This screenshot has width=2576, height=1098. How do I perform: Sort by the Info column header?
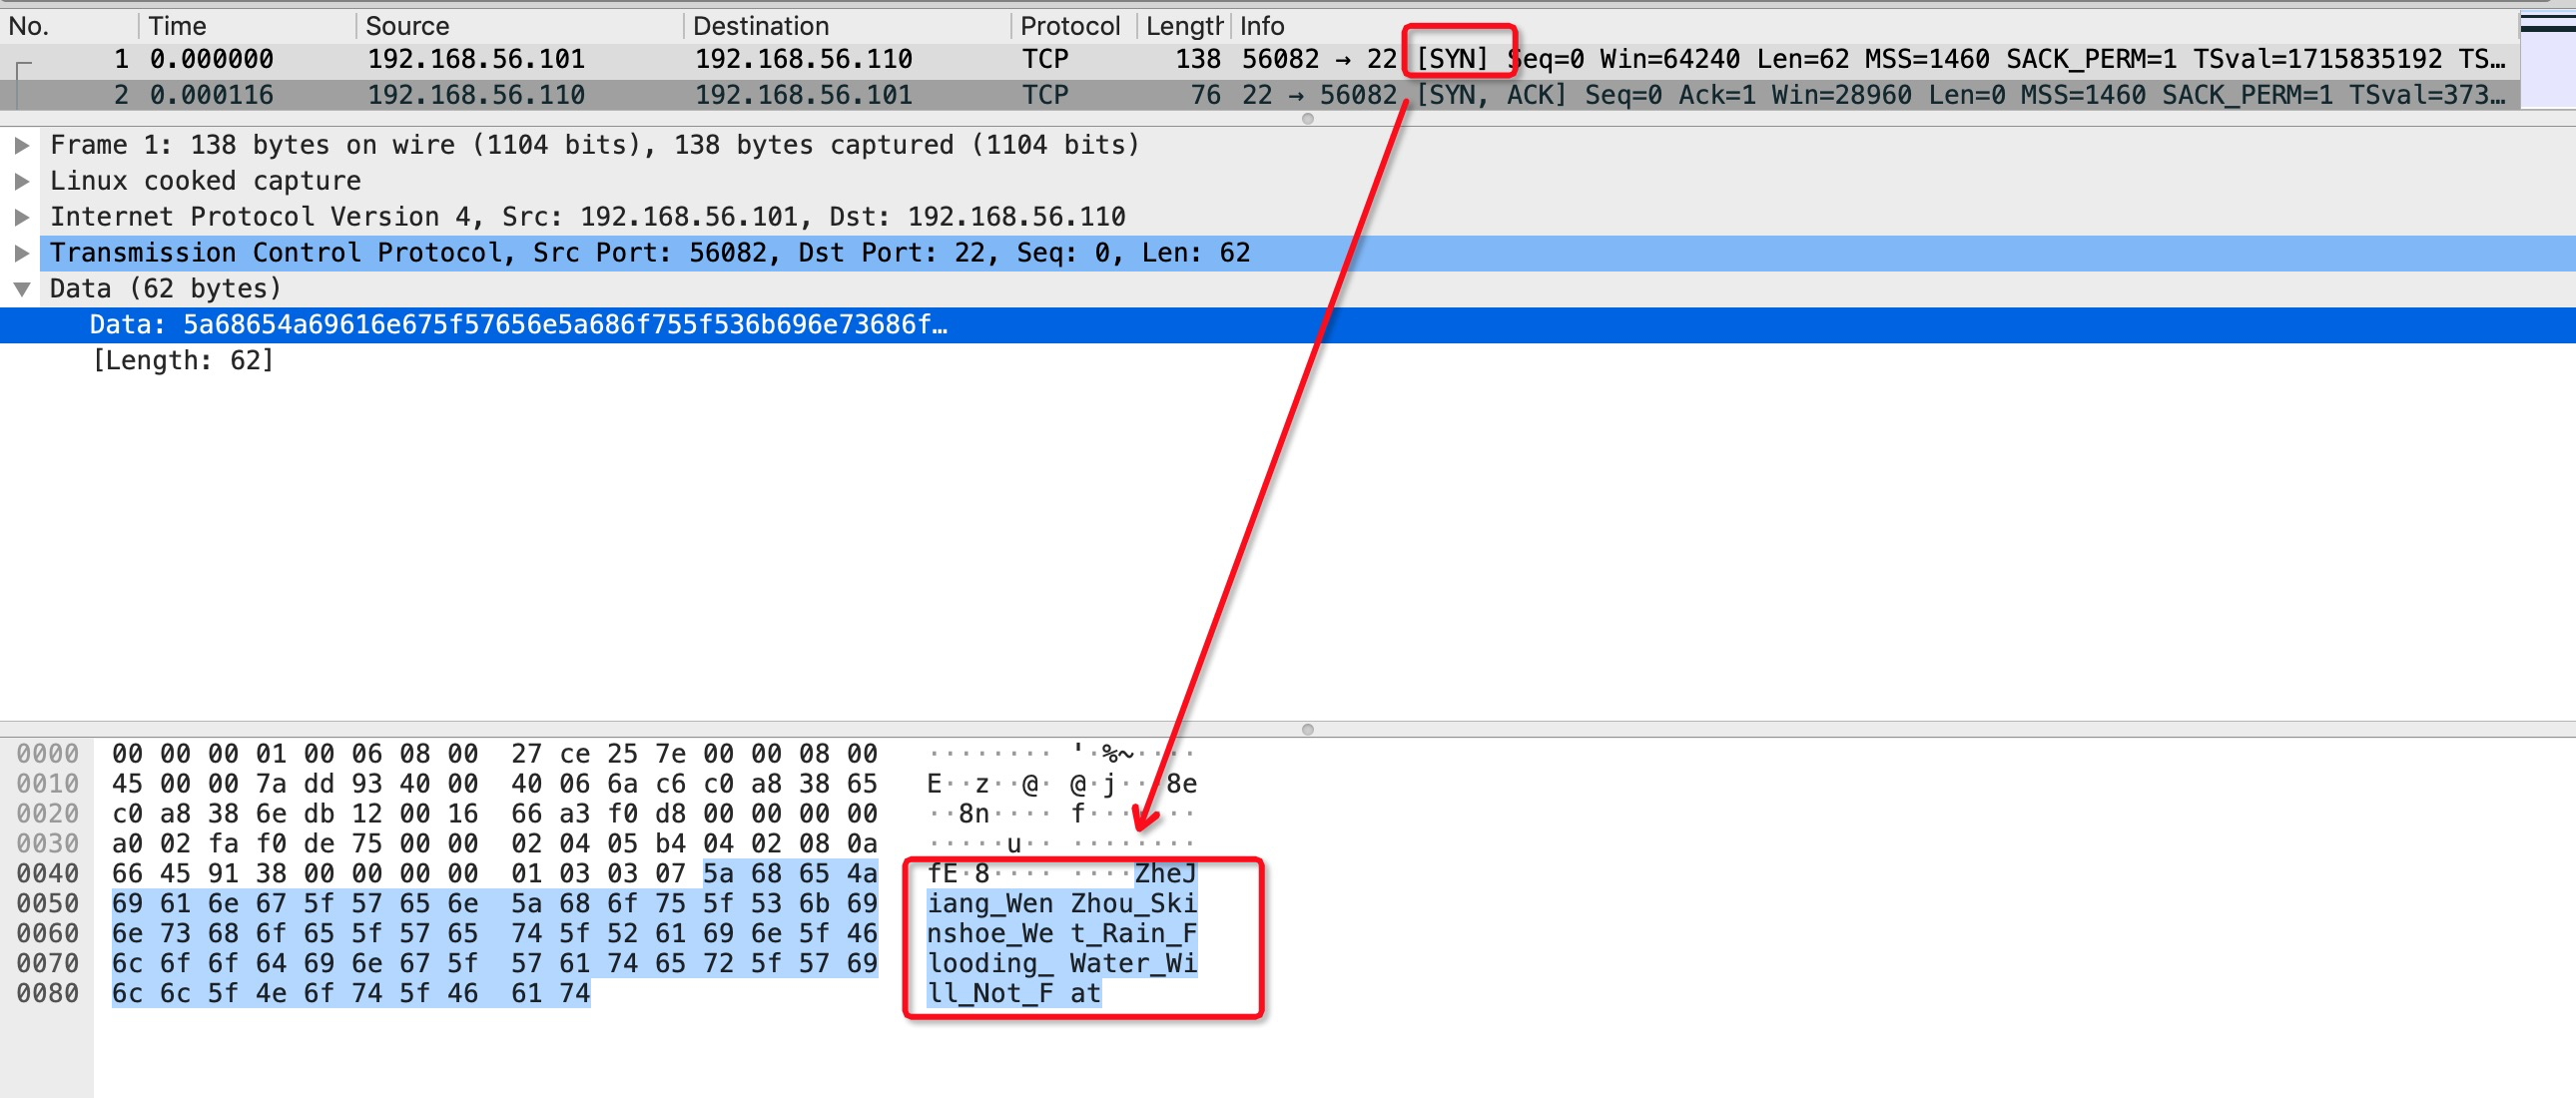coord(1262,26)
